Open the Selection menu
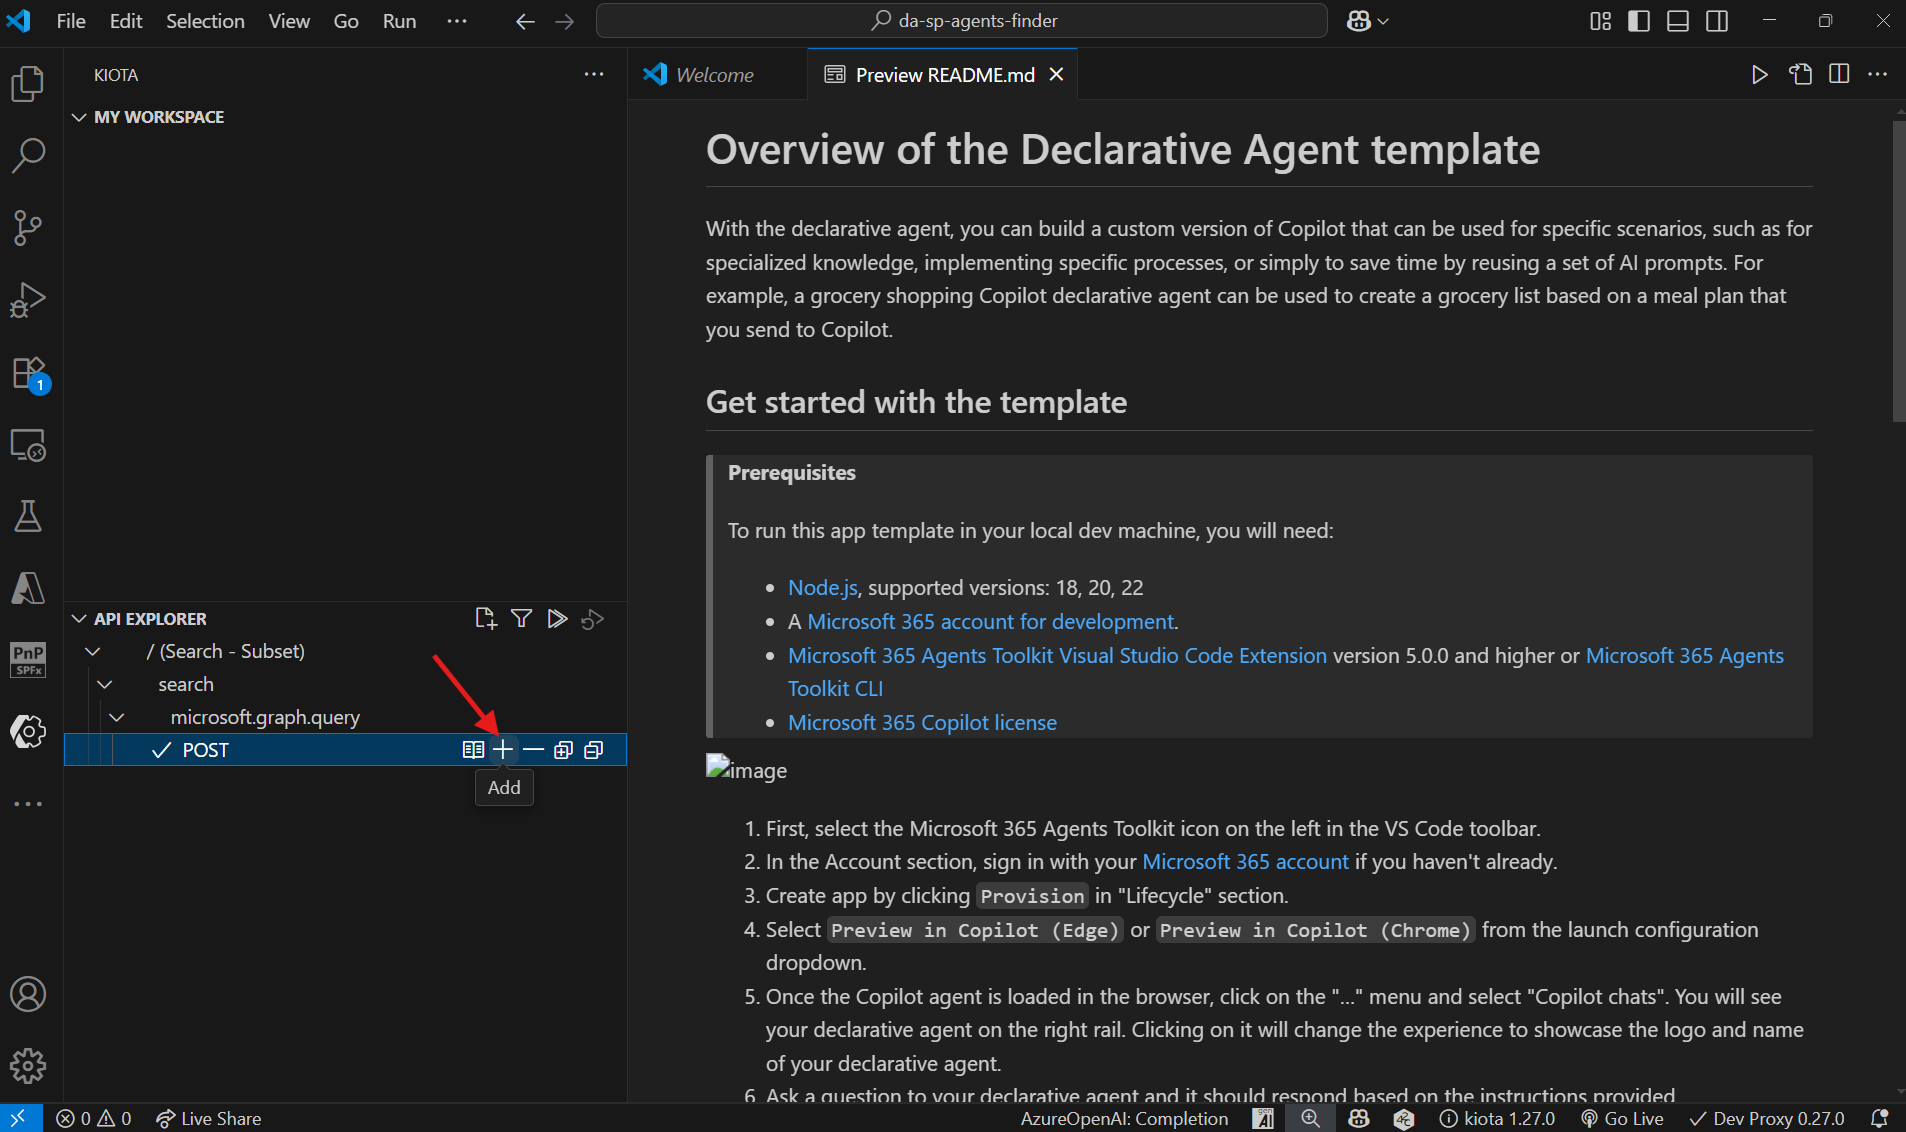Viewport: 1906px width, 1132px height. coord(205,21)
